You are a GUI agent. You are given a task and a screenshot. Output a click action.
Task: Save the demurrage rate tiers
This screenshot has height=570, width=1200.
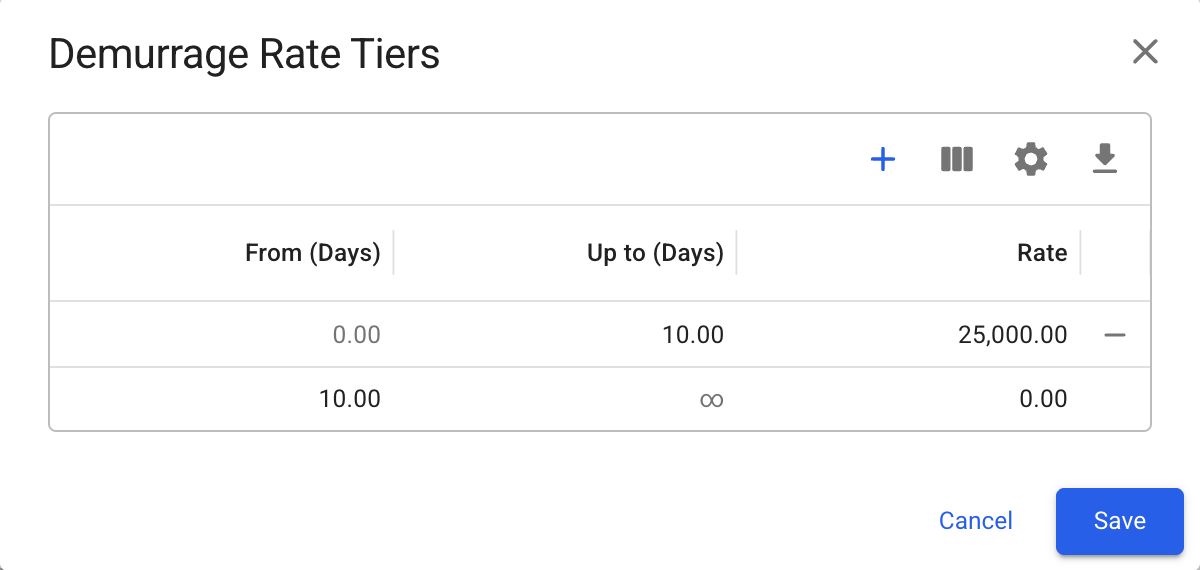1119,521
